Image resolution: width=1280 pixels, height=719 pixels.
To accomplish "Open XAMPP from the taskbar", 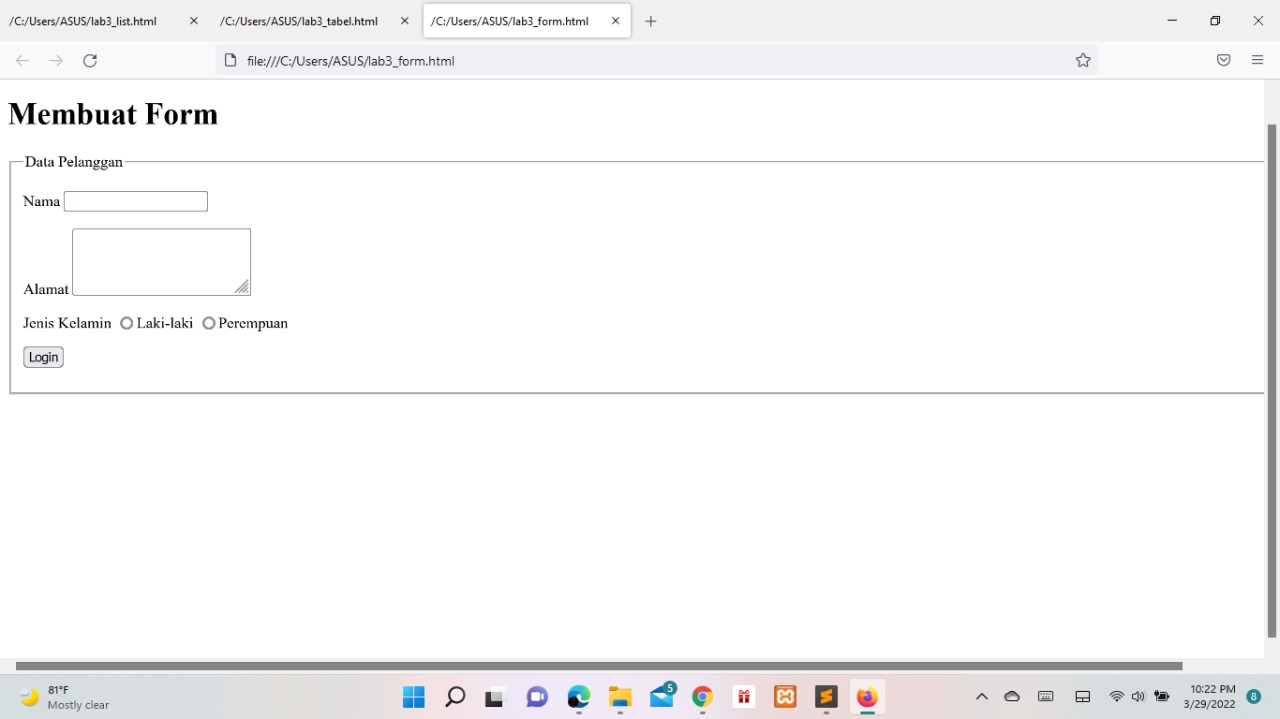I will pyautogui.click(x=785, y=697).
